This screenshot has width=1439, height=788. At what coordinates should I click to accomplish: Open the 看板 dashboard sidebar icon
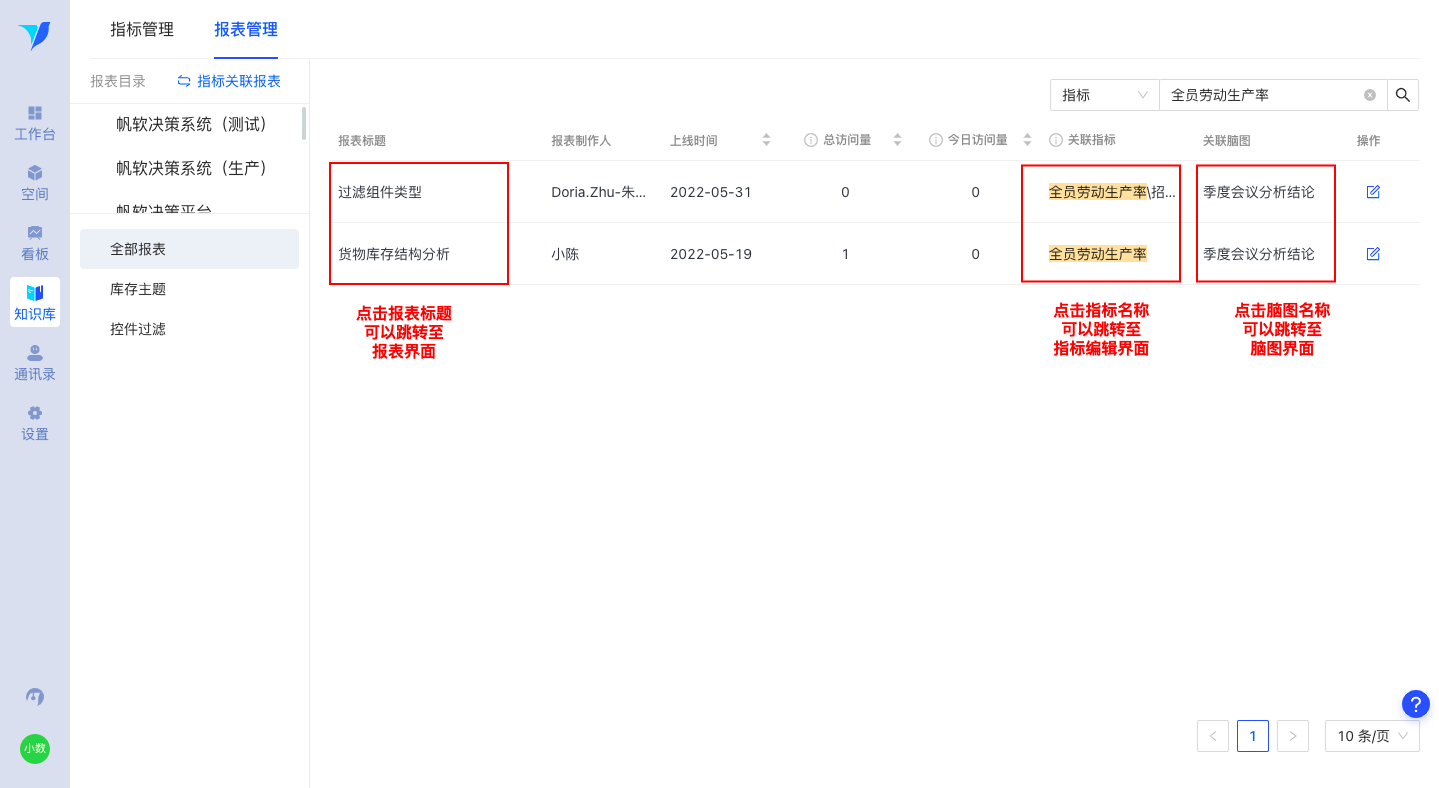(35, 243)
